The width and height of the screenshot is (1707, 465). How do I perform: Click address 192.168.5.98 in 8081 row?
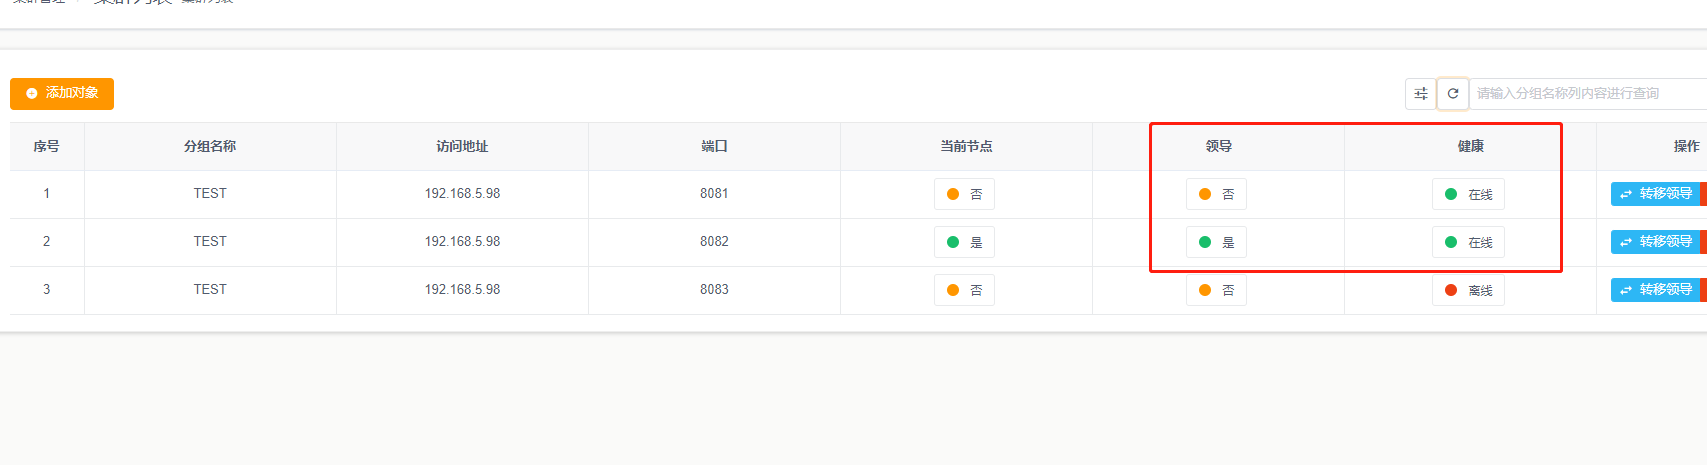tap(462, 193)
